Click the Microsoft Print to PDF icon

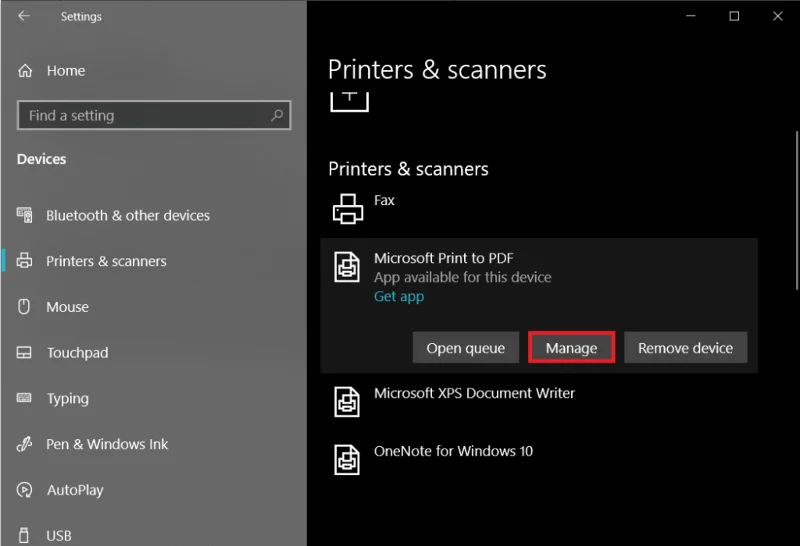[347, 266]
